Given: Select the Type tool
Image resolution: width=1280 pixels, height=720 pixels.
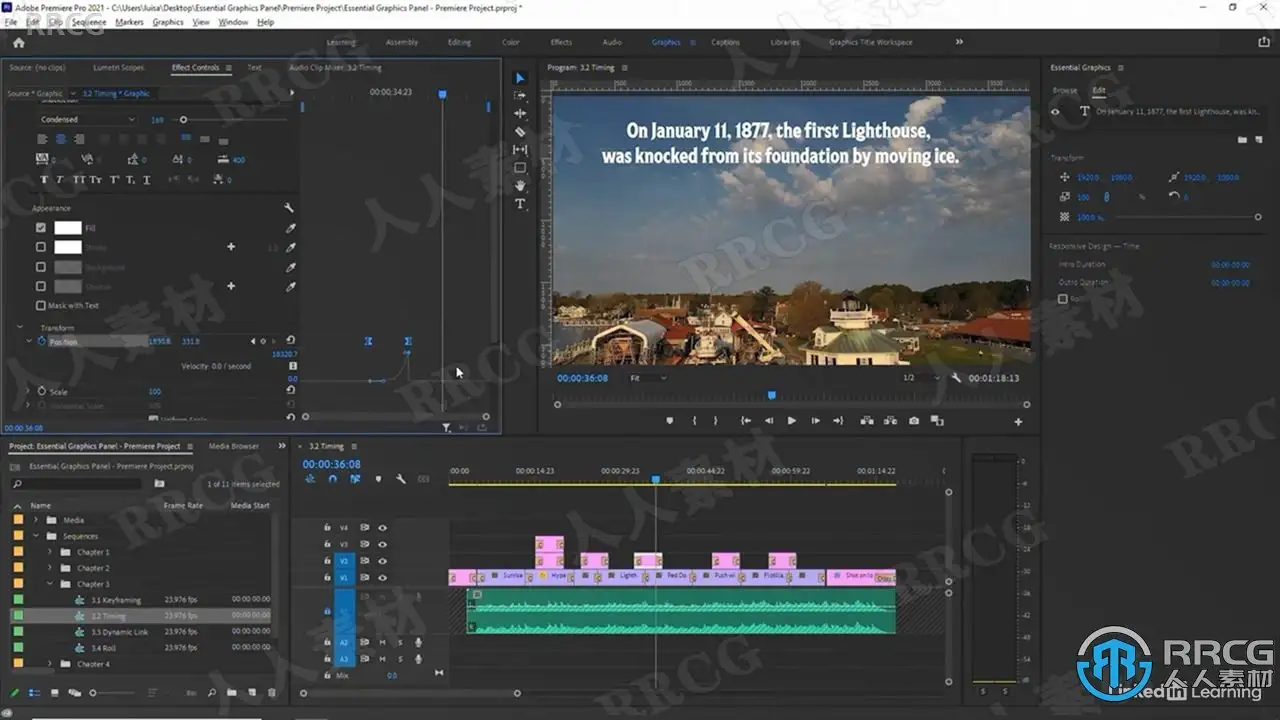Looking at the screenshot, I should pos(520,204).
